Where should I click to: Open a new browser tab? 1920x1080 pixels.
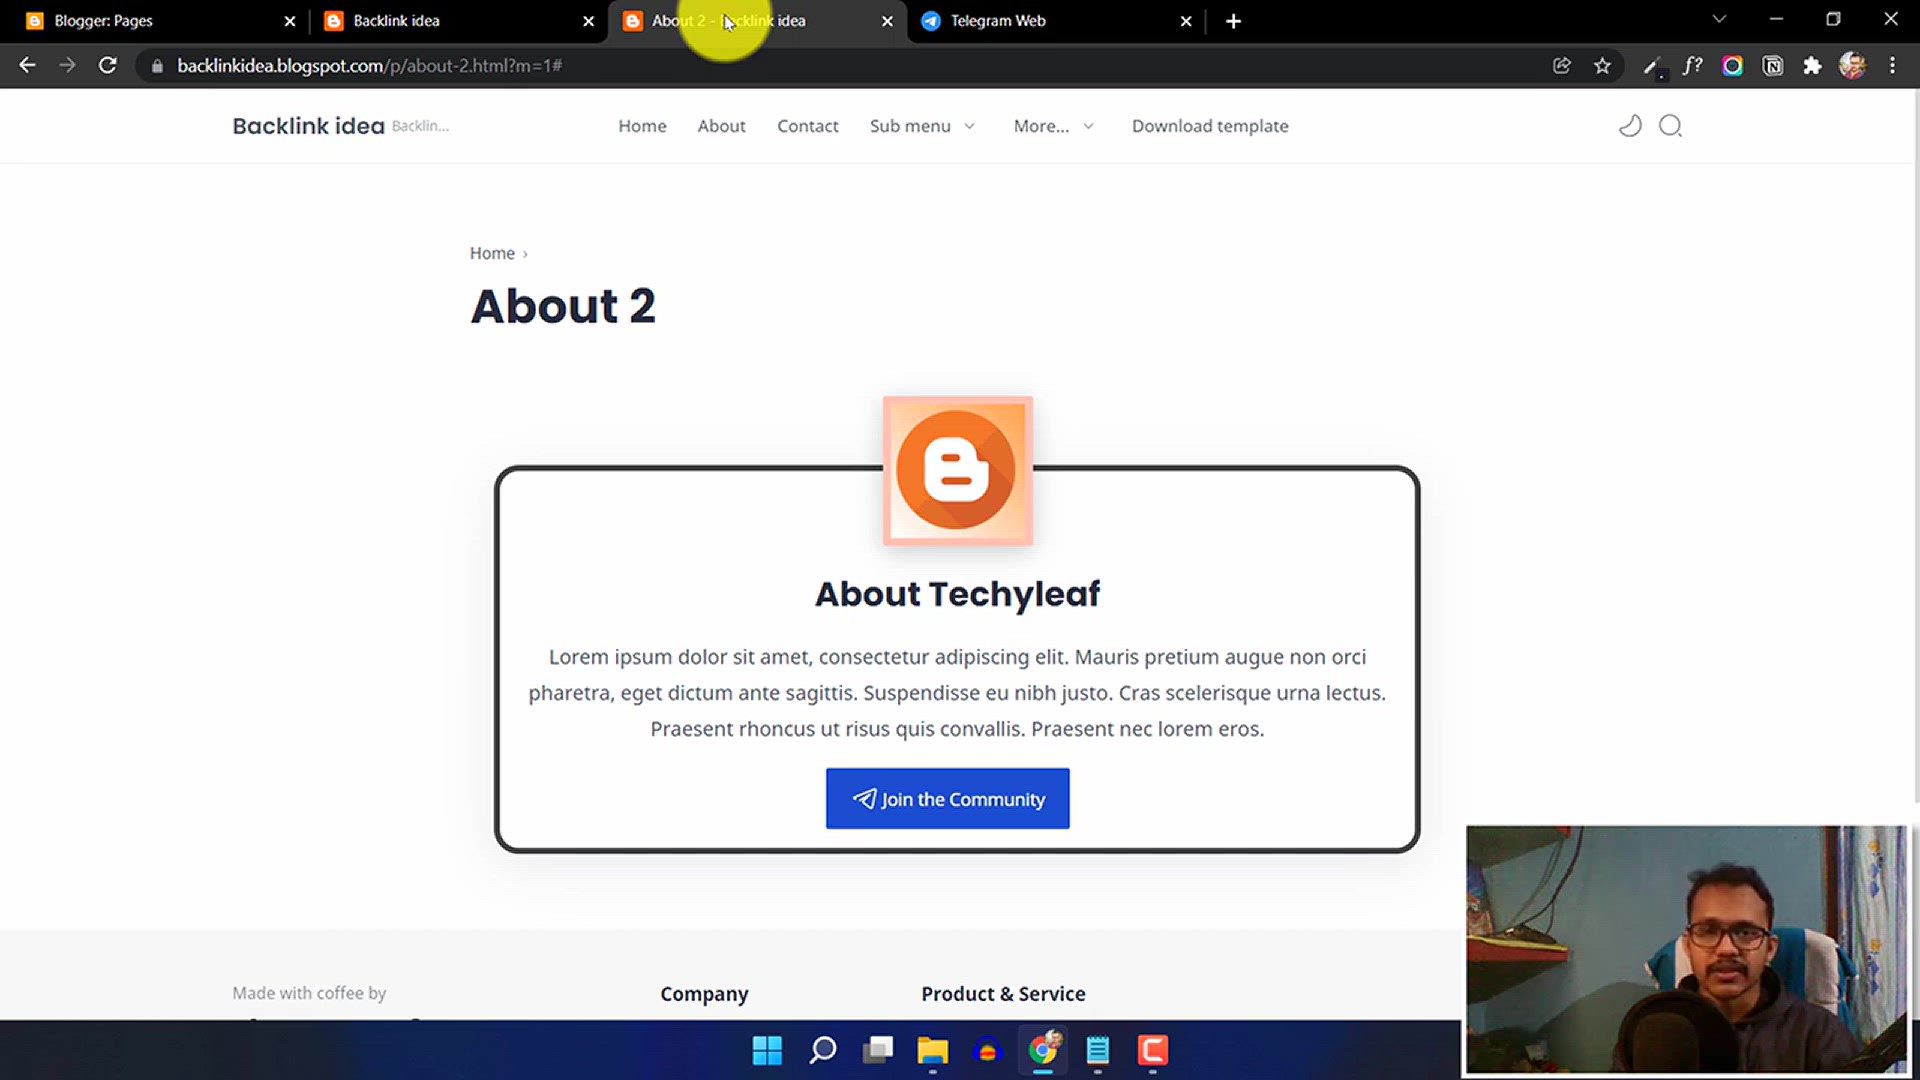coord(1233,21)
